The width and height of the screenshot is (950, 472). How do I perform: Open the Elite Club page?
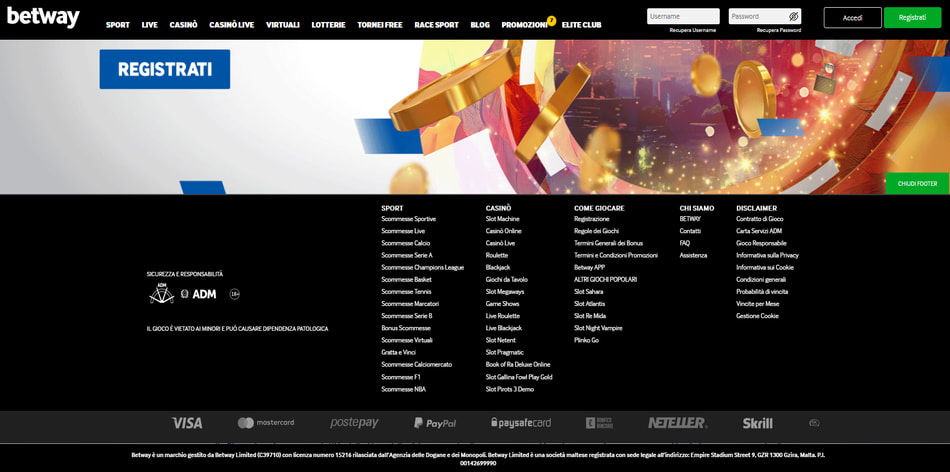coord(582,25)
